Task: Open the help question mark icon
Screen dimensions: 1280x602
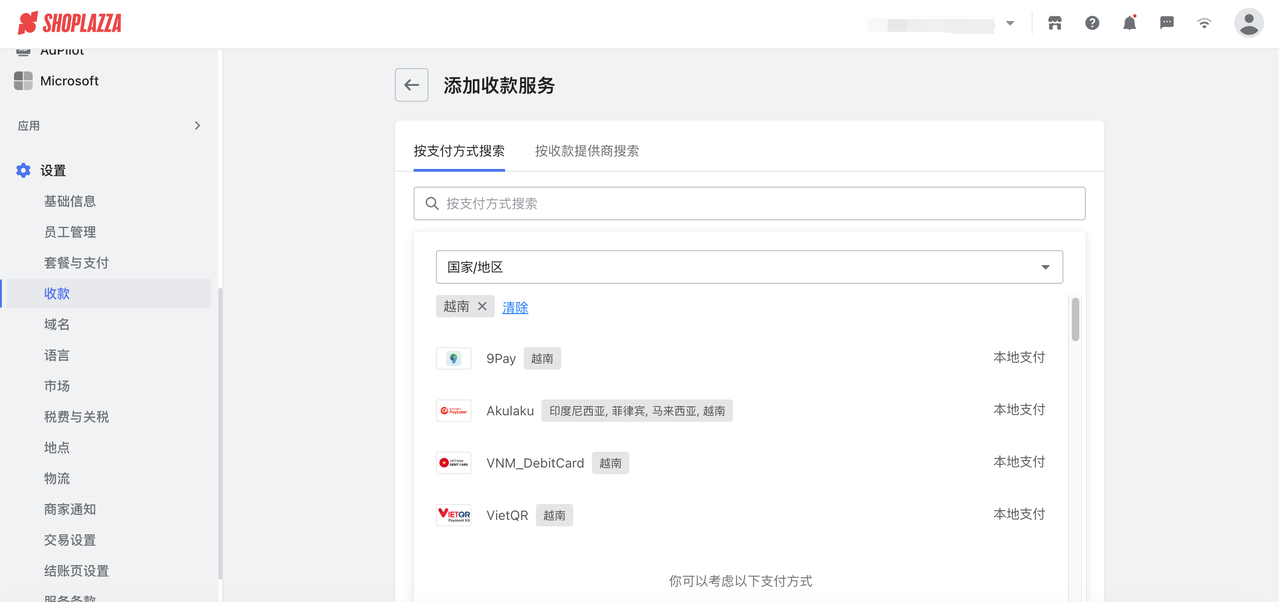Action: [1091, 22]
